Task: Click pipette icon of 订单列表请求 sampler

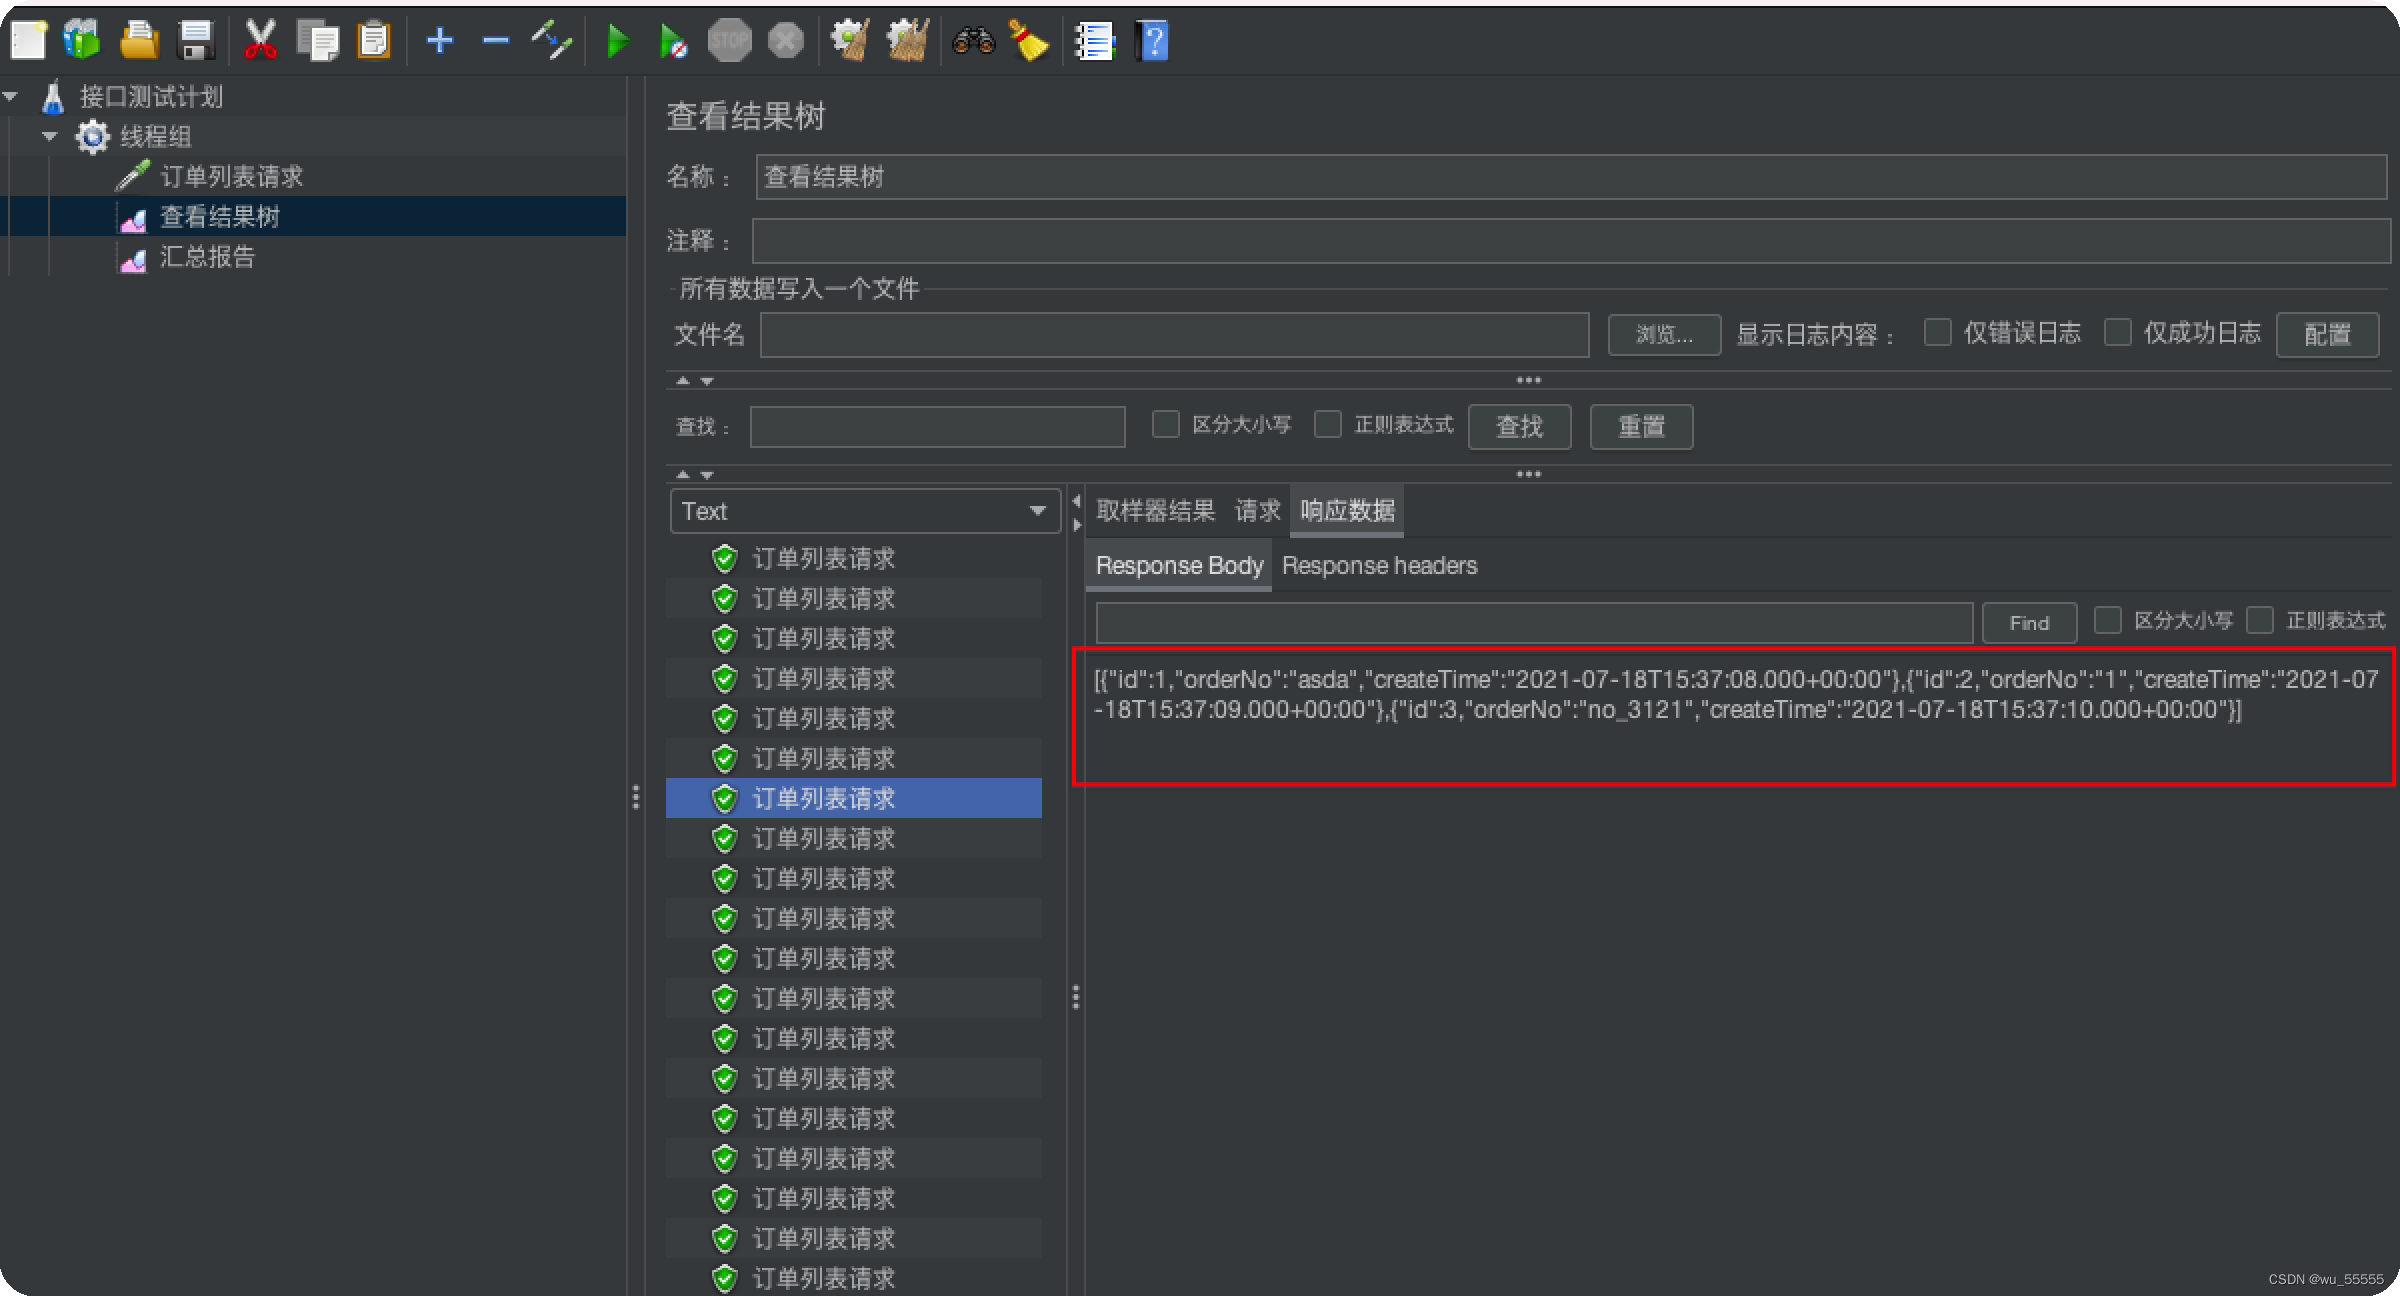Action: [132, 176]
